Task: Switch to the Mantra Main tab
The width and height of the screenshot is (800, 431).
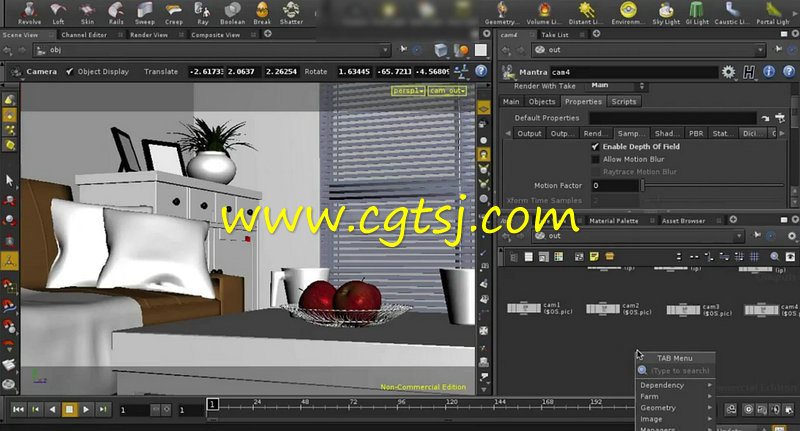Action: tap(511, 102)
